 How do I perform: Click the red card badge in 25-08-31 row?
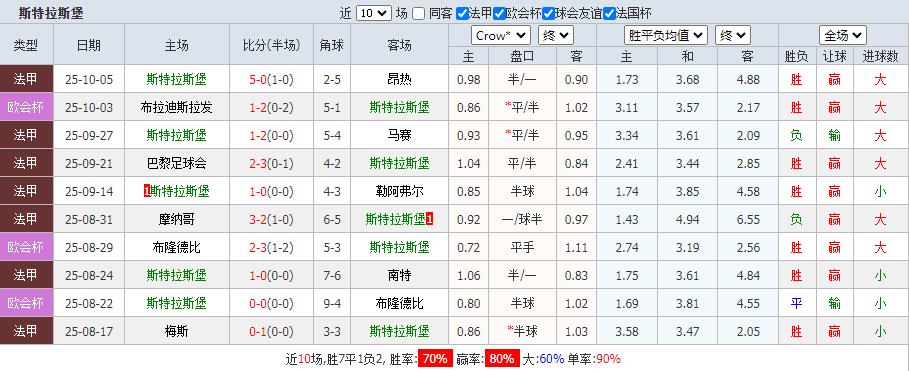430,219
